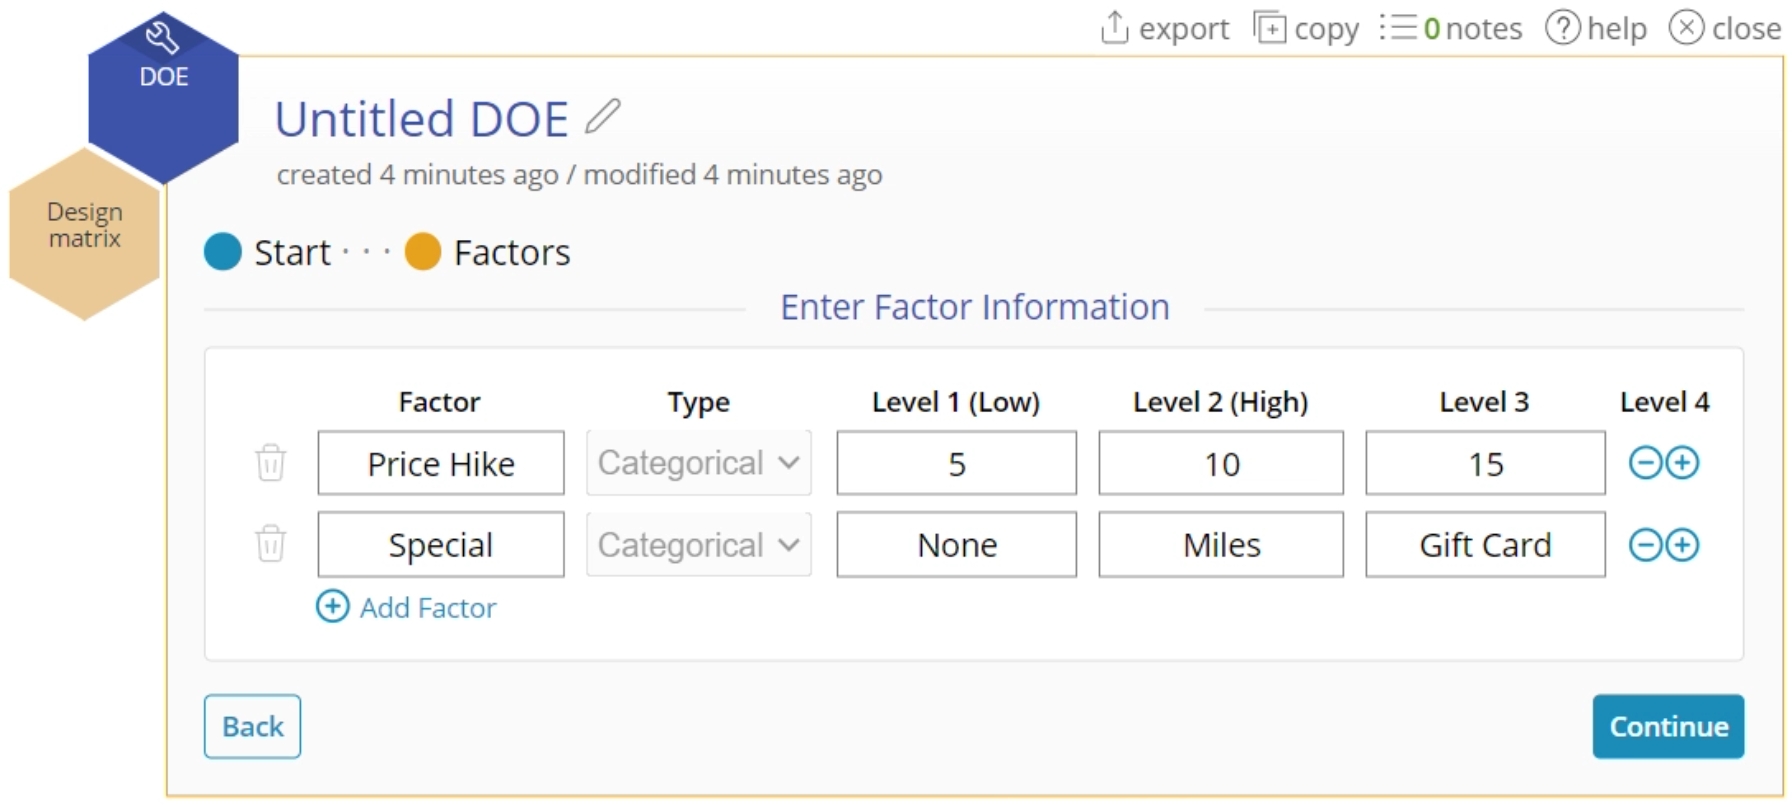Add a level to Price Hike row

1683,463
